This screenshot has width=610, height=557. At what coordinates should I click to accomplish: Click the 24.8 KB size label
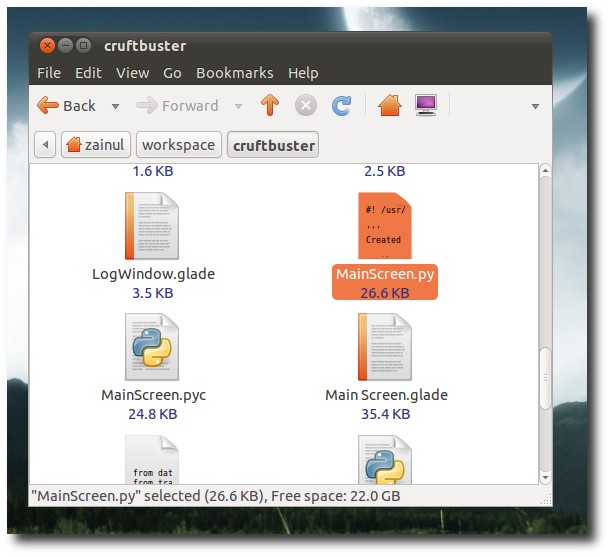click(x=152, y=414)
